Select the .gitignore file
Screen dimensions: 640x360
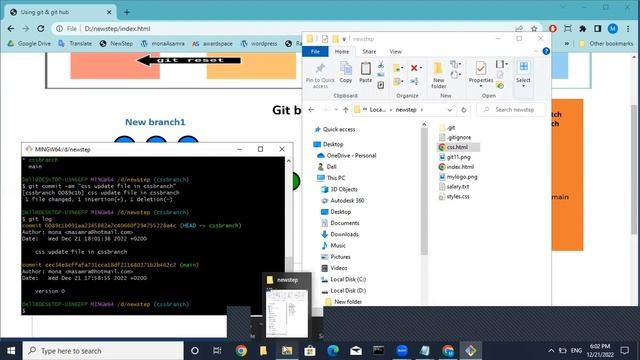tap(455, 138)
